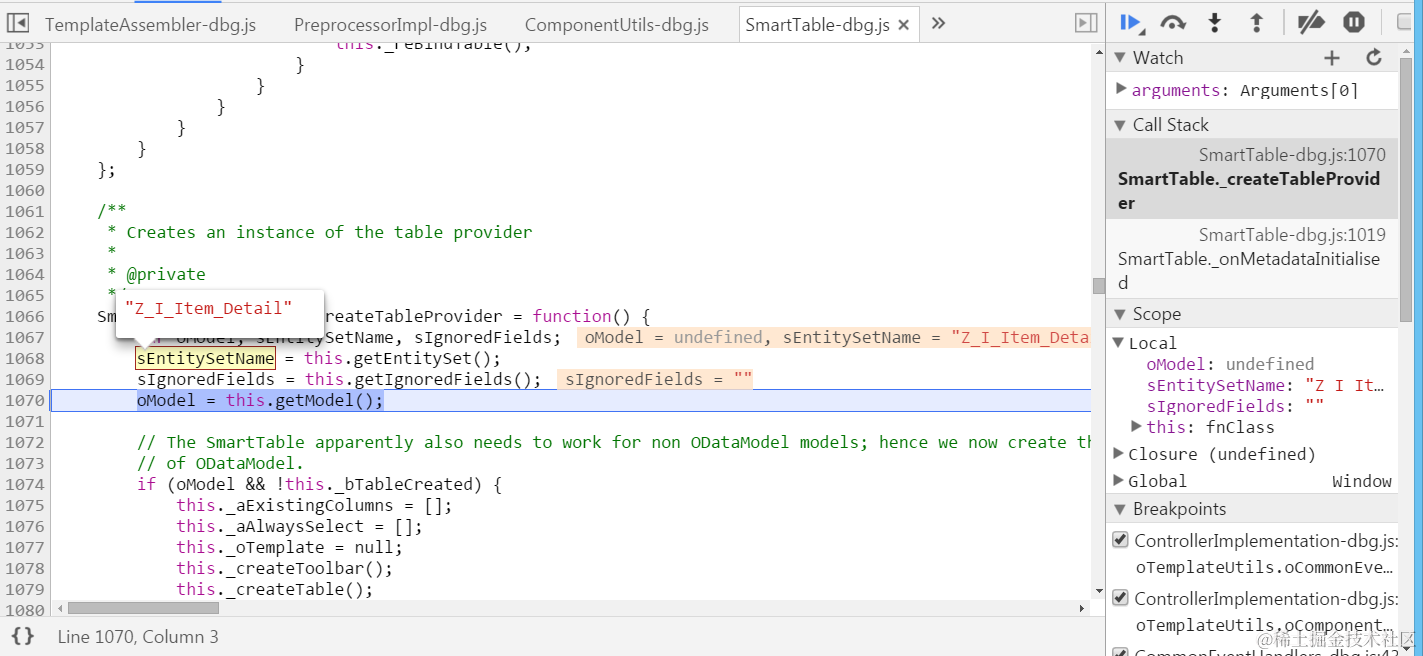Click this._createTable() code line
The image size is (1423, 656).
tap(274, 589)
